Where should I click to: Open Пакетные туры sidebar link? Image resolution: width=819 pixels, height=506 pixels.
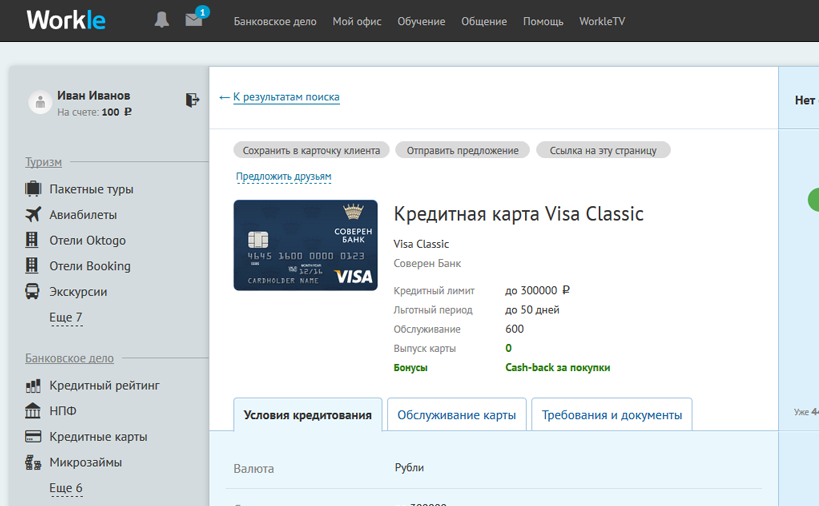click(91, 189)
